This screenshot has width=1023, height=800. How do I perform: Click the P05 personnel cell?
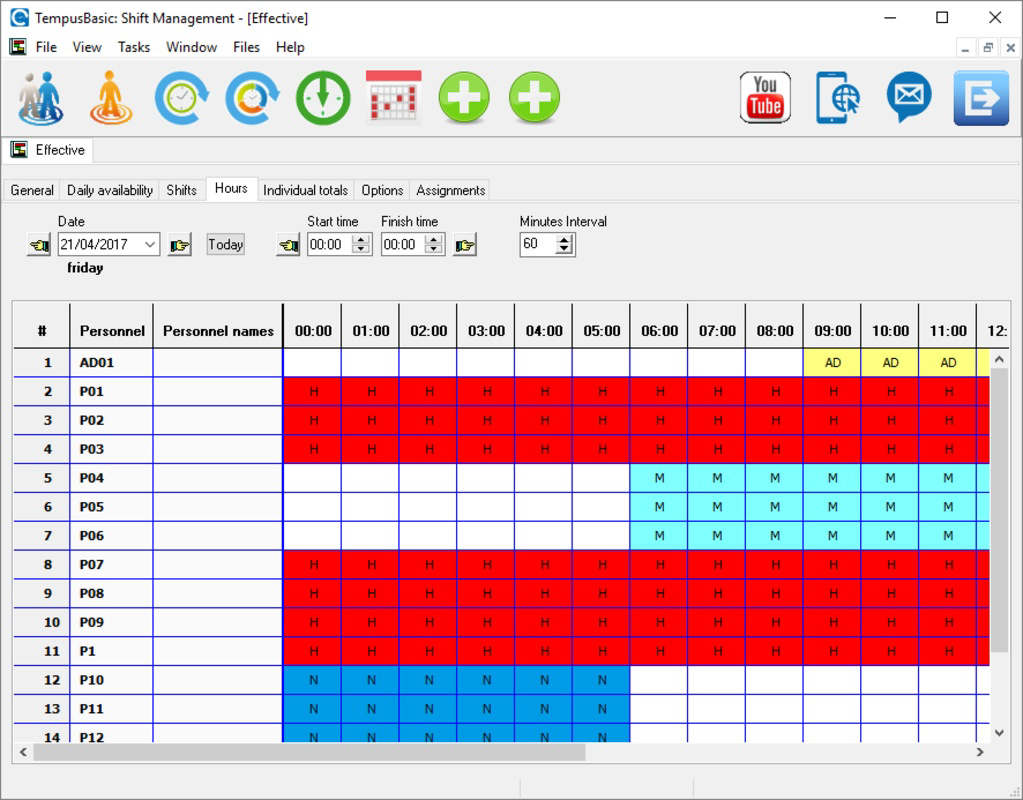tap(111, 507)
